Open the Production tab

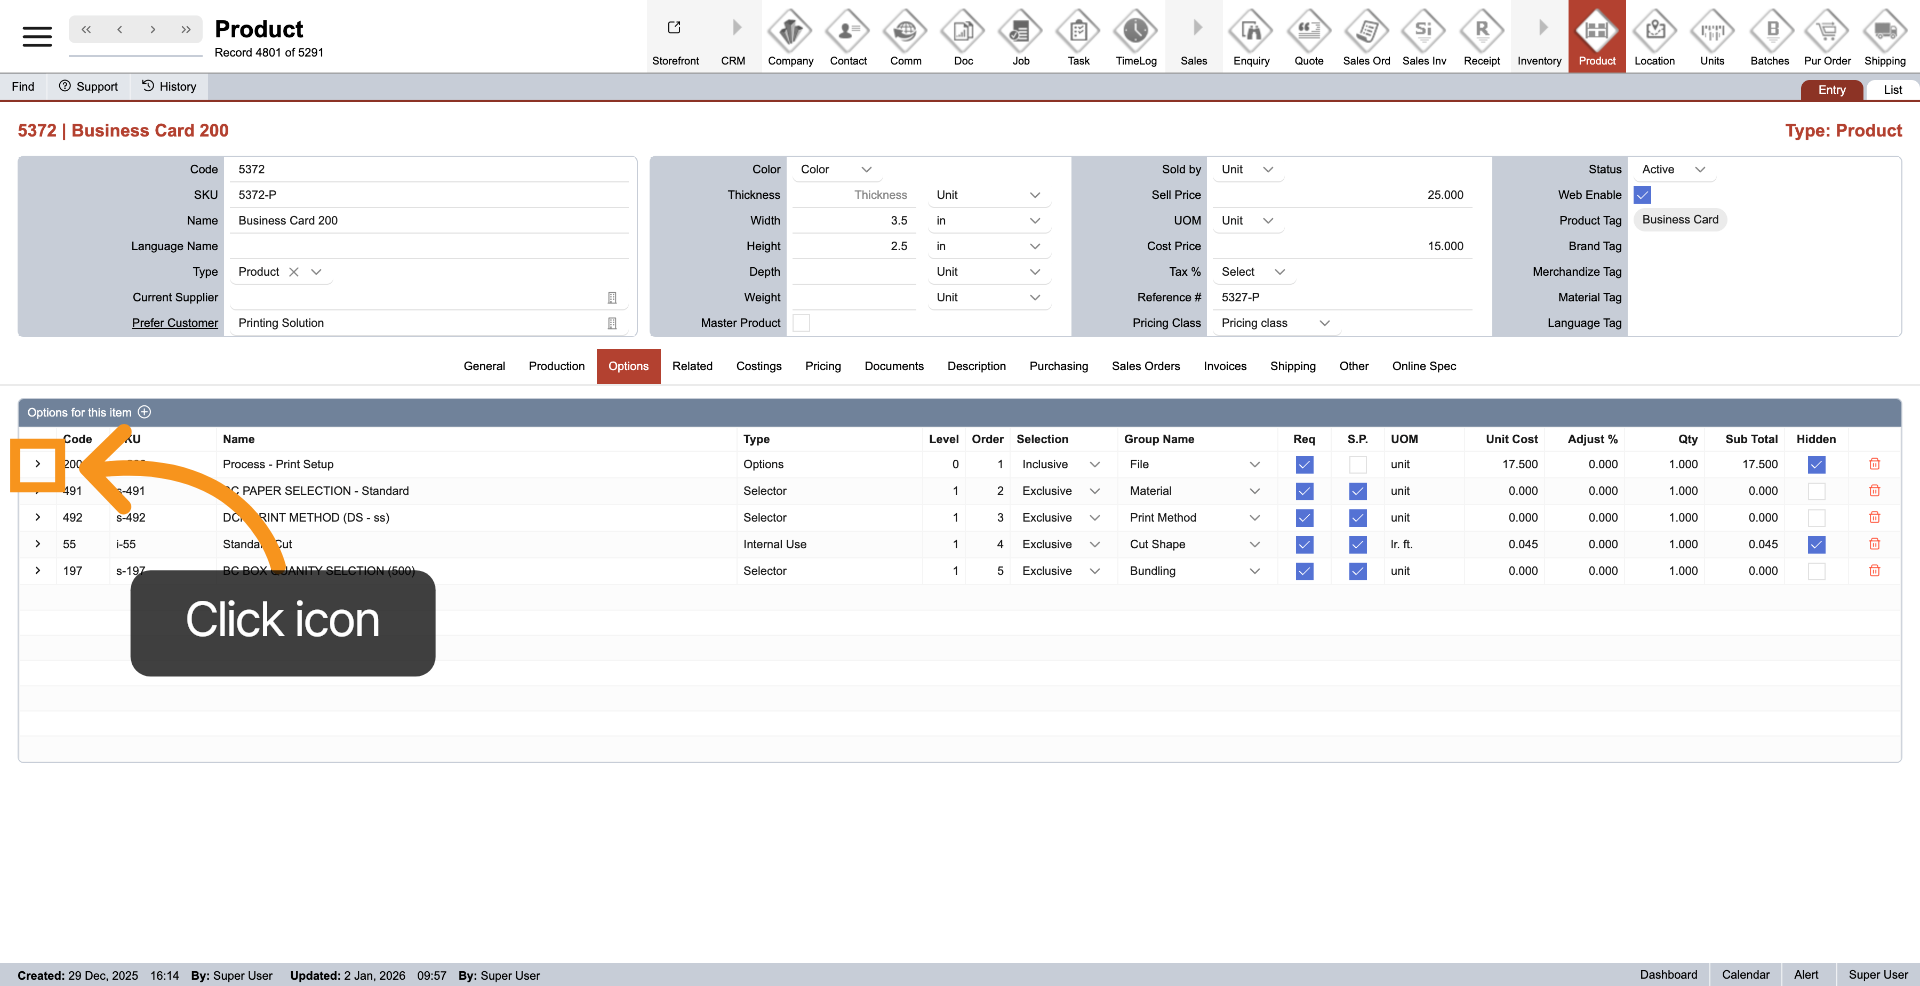pos(556,366)
